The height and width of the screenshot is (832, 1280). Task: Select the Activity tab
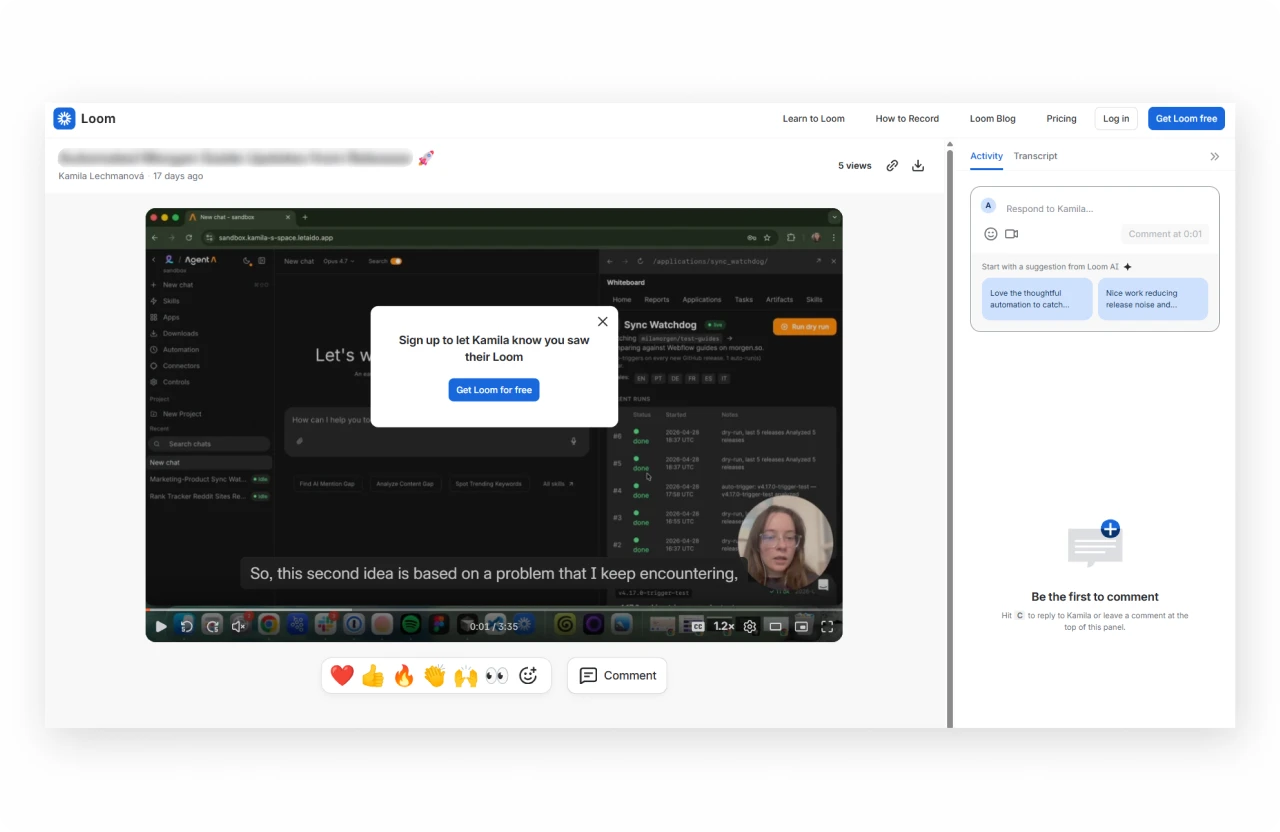click(x=986, y=156)
